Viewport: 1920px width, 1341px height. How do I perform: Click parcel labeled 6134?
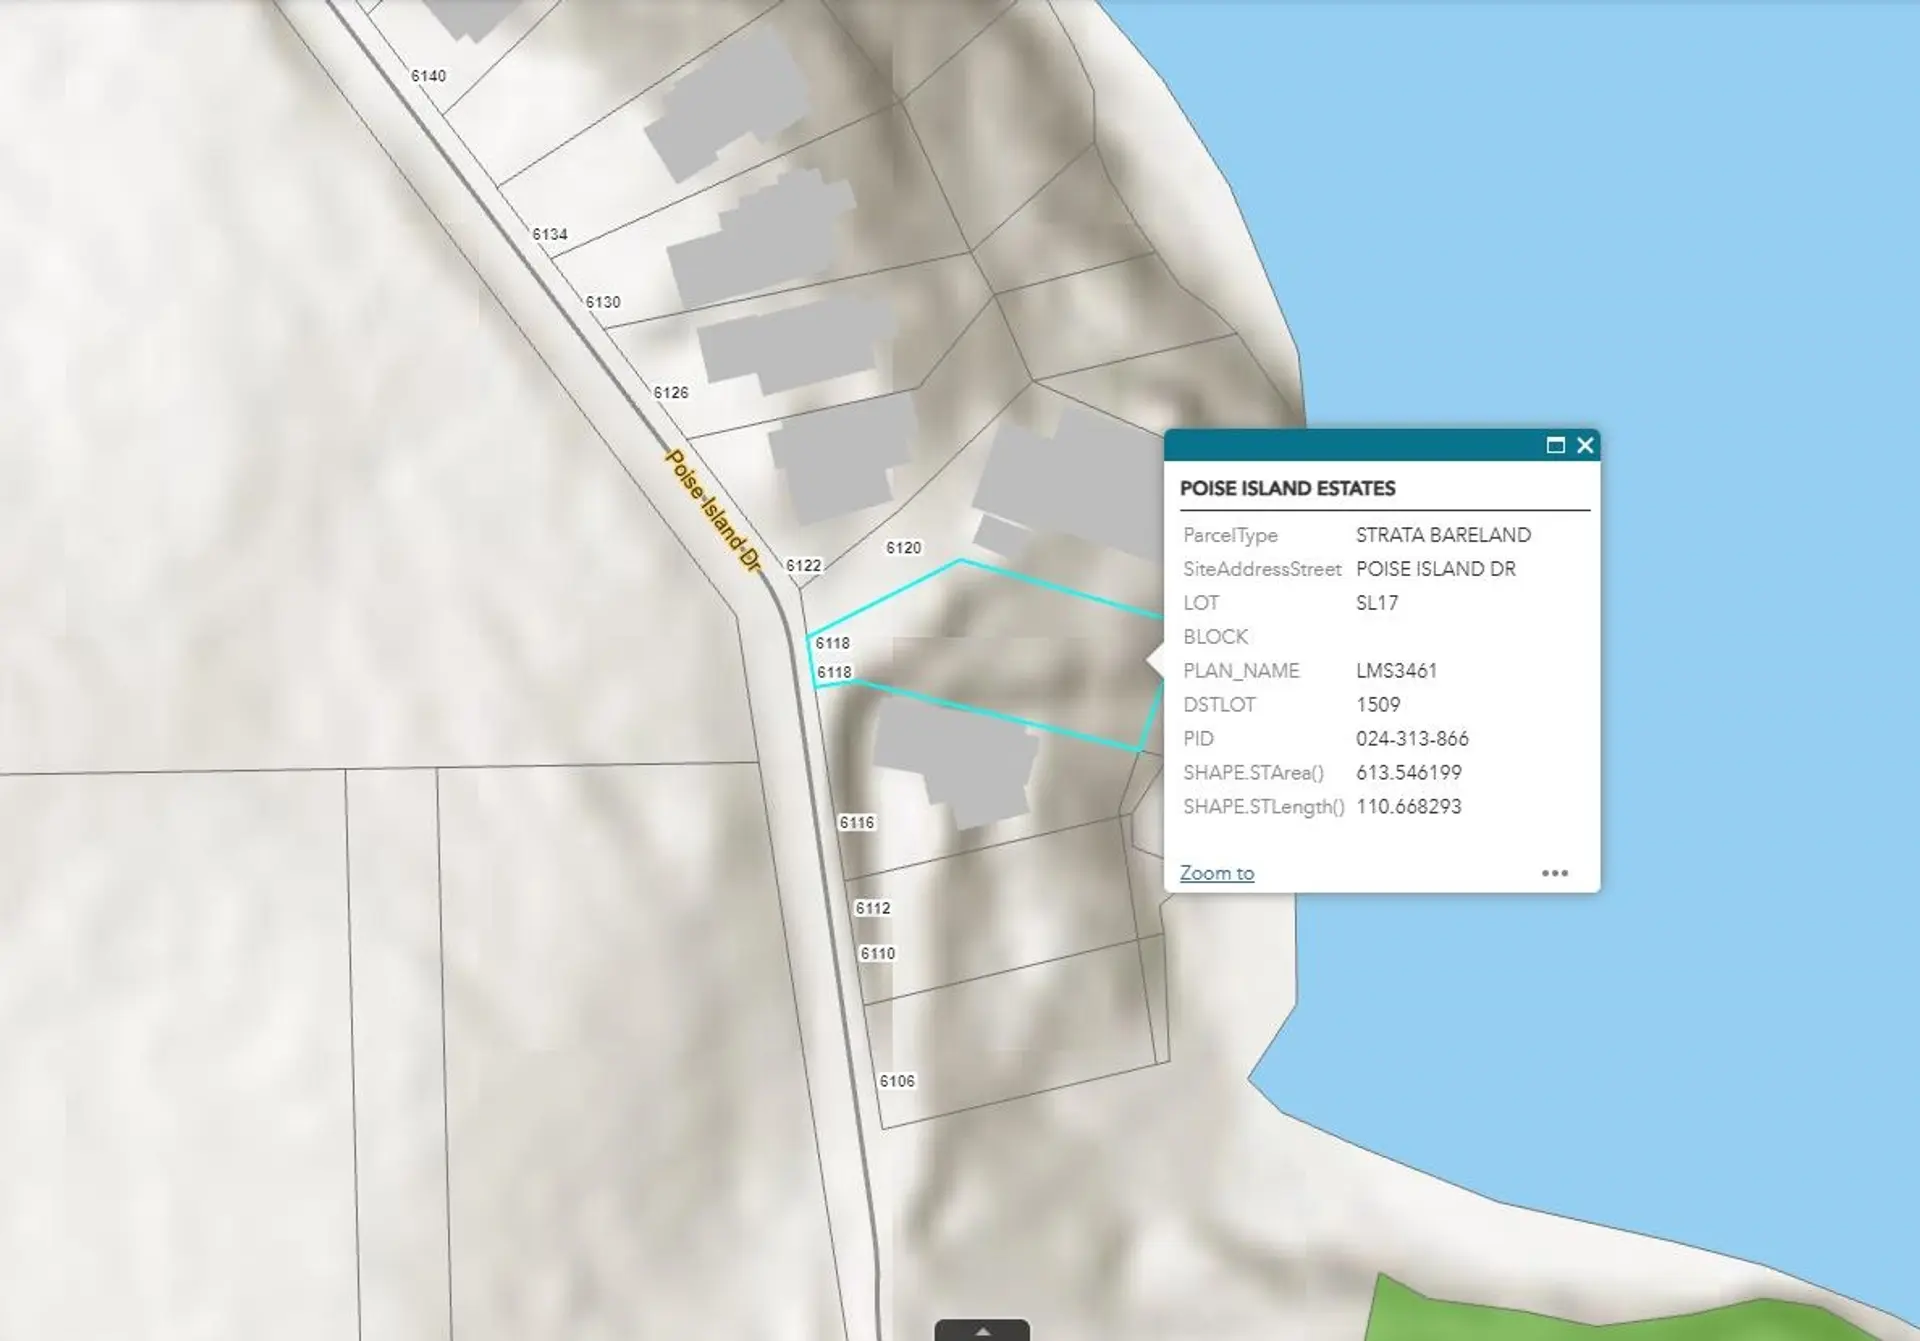click(553, 233)
